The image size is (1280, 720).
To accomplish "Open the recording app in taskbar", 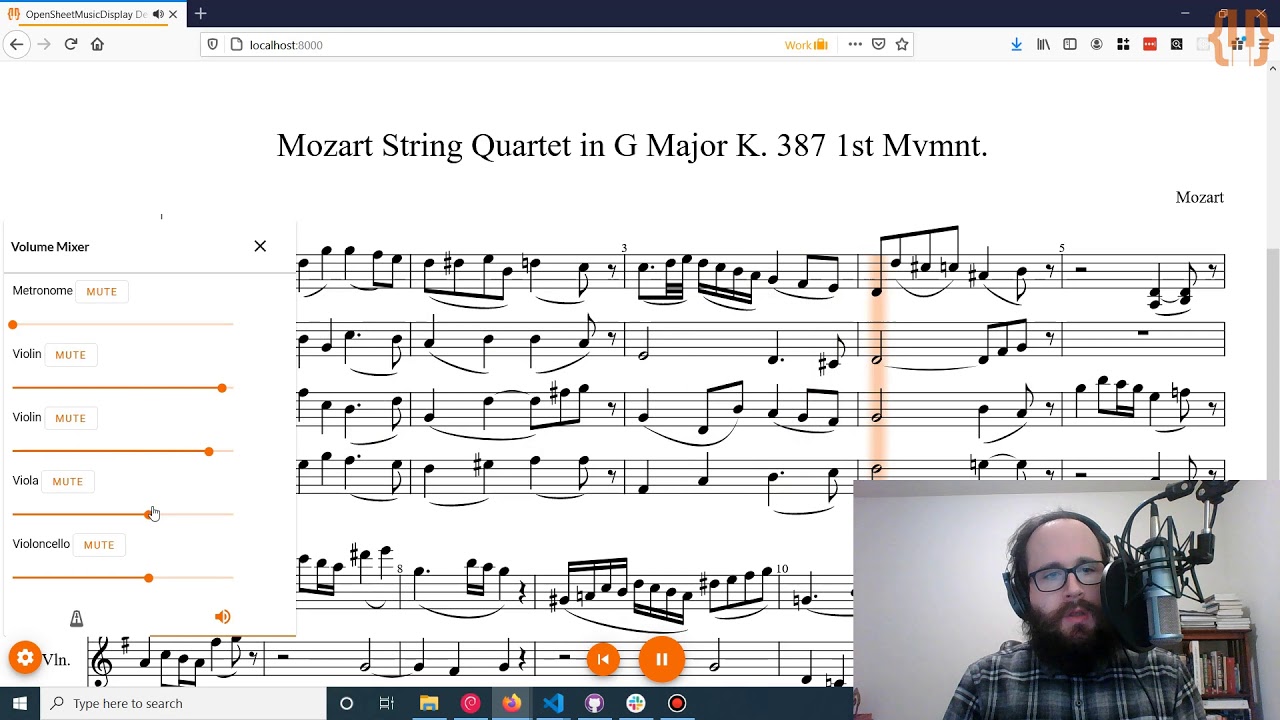I will click(x=677, y=703).
